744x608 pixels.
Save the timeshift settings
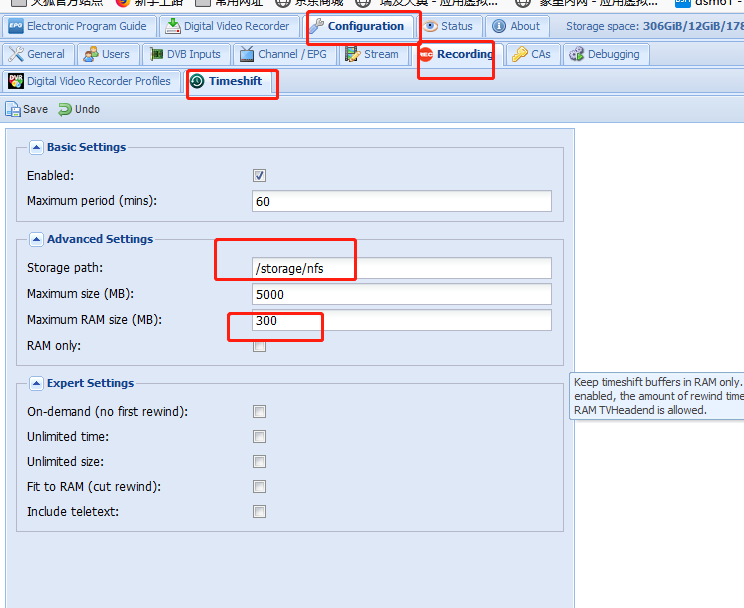(x=27, y=109)
